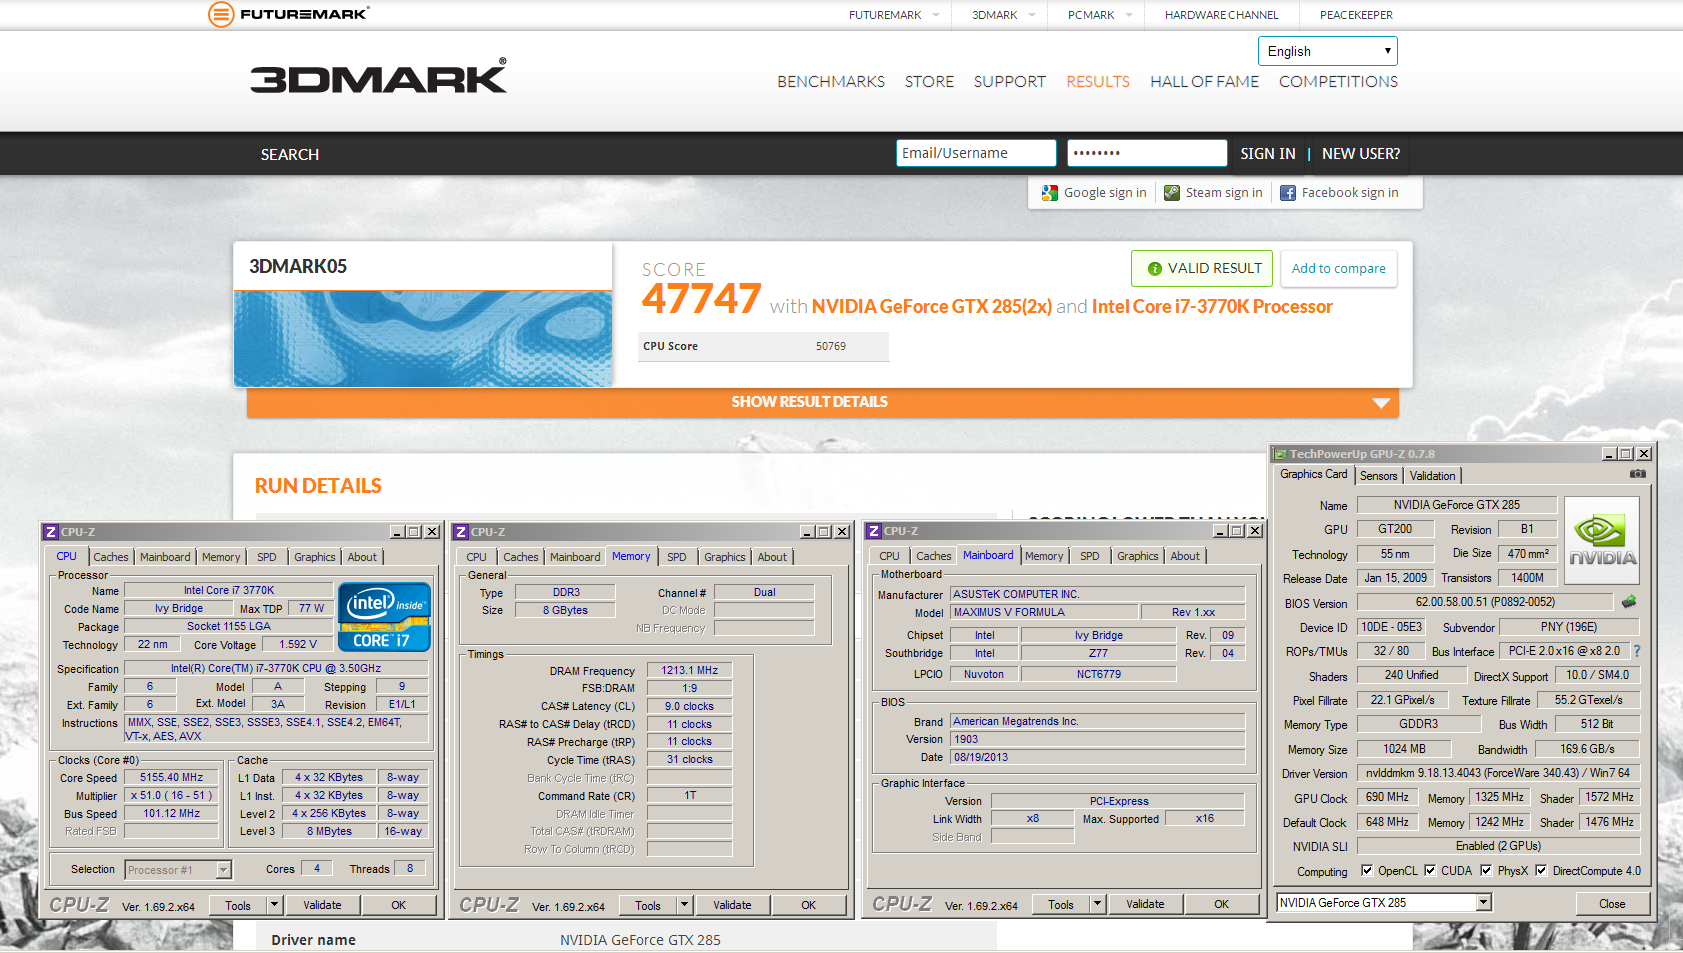Click the SUPPORT menu item

(x=1009, y=82)
